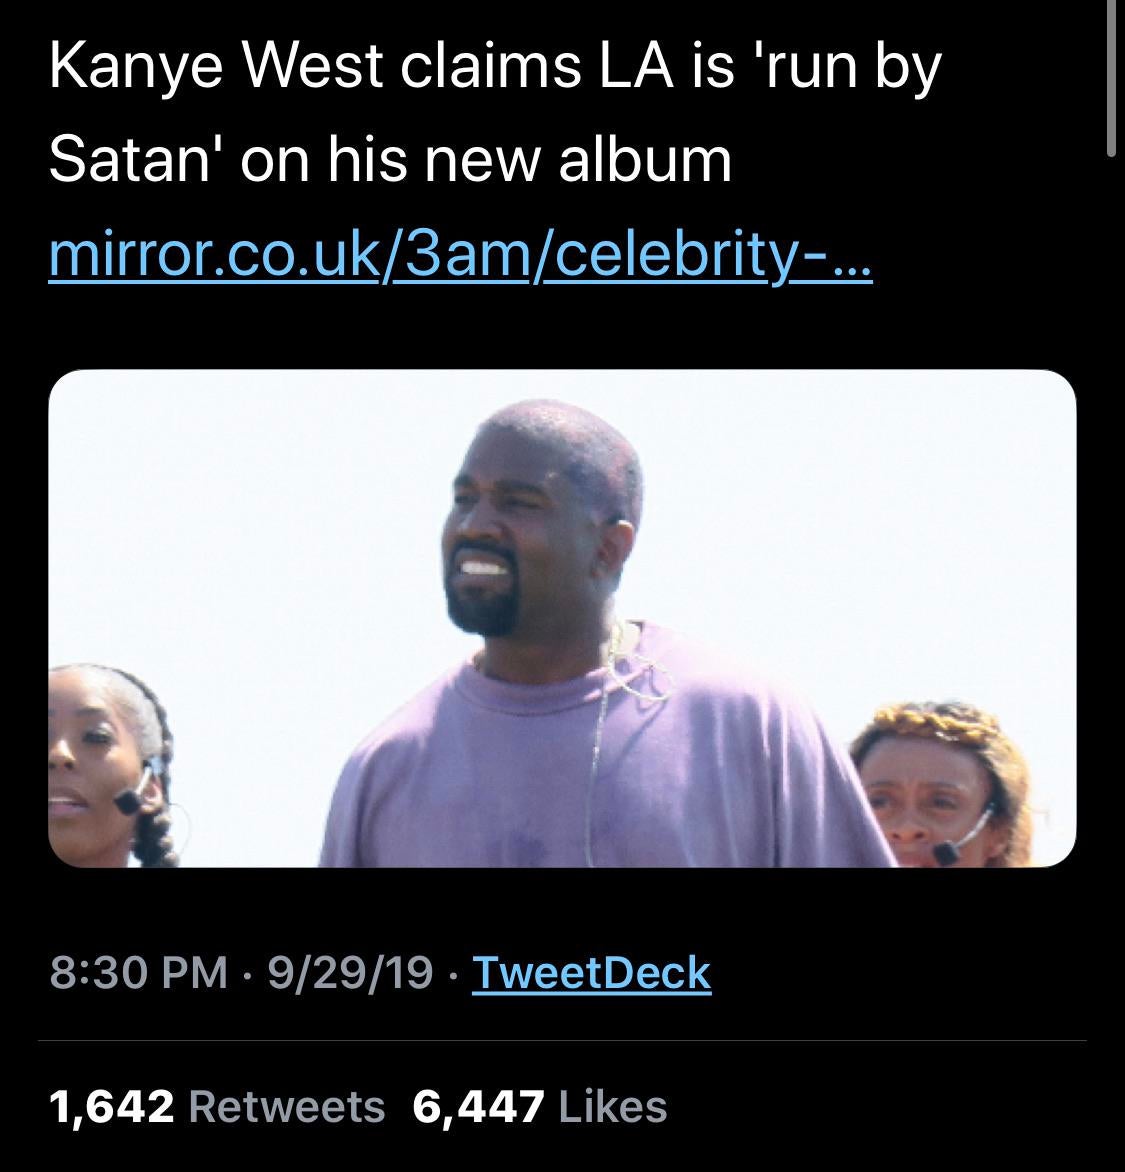1125x1172 pixels.
Task: Open the tweet's photo preview
Action: (562, 617)
